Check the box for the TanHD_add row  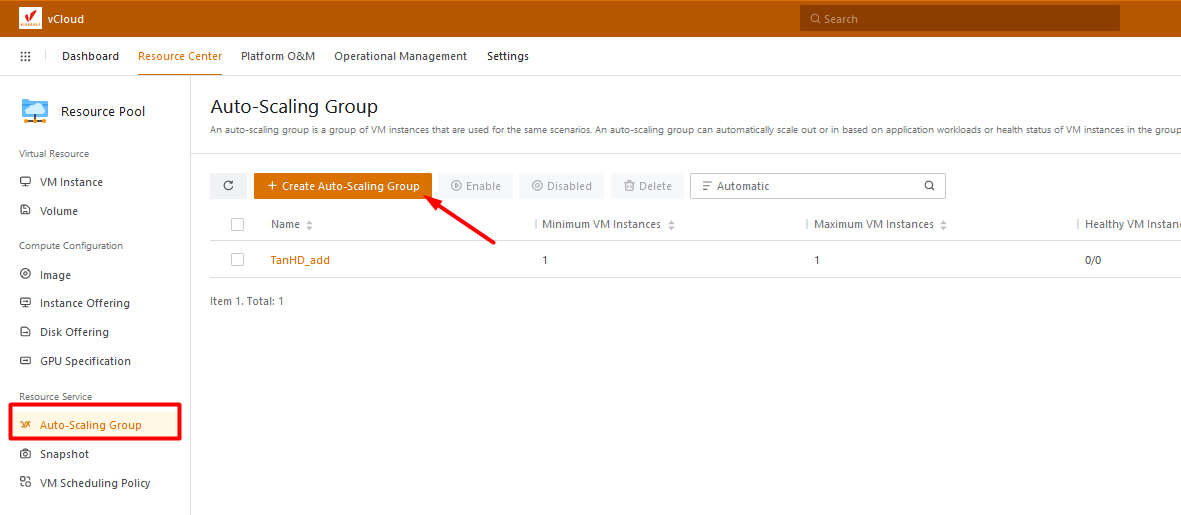[x=237, y=260]
